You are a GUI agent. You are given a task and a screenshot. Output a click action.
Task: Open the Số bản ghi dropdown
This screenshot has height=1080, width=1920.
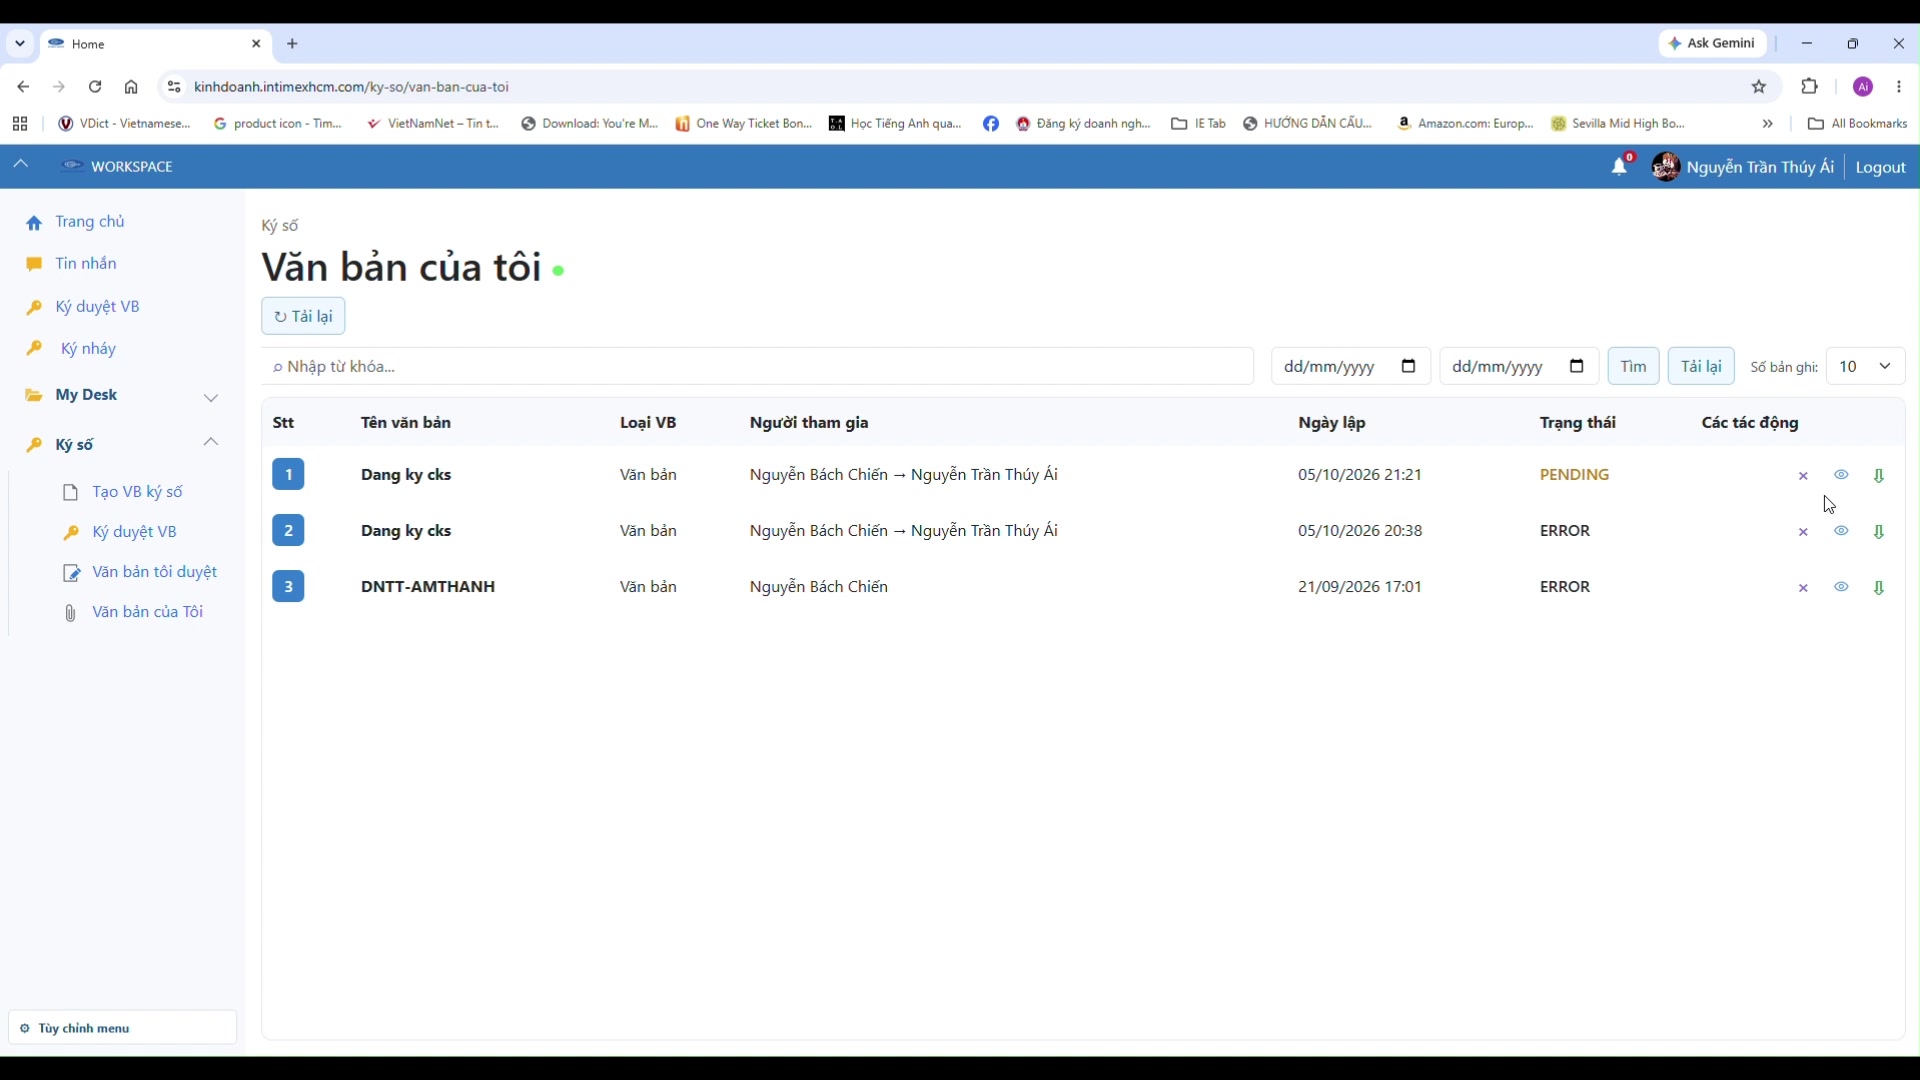pos(1865,367)
